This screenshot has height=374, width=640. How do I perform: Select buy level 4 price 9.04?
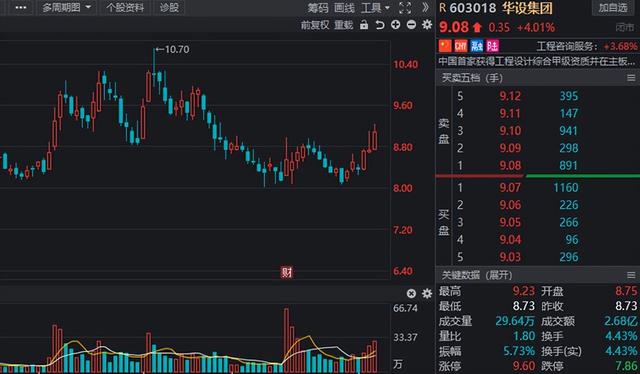(x=510, y=239)
